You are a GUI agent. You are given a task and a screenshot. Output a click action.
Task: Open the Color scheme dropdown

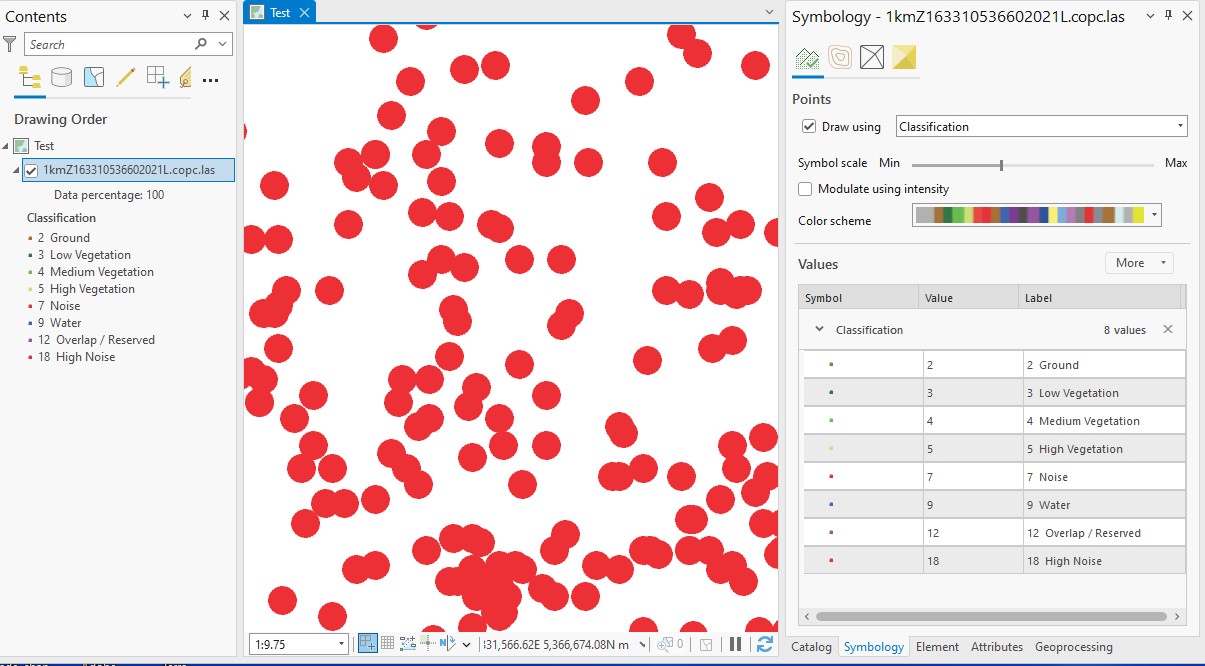pos(1155,214)
